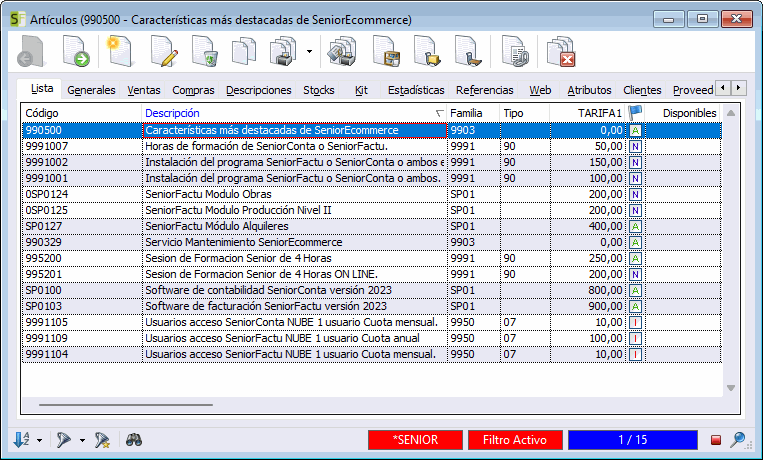Switch to the Clientes tab

coord(642,90)
